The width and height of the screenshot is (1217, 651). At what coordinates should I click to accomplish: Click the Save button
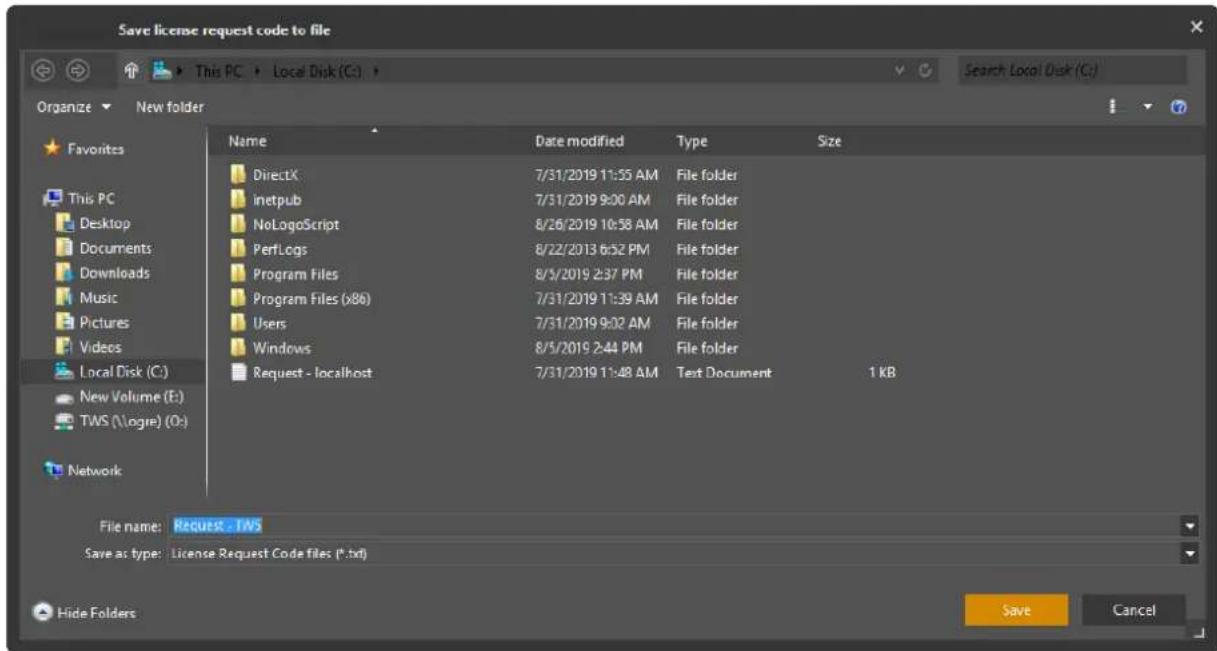pos(1016,610)
